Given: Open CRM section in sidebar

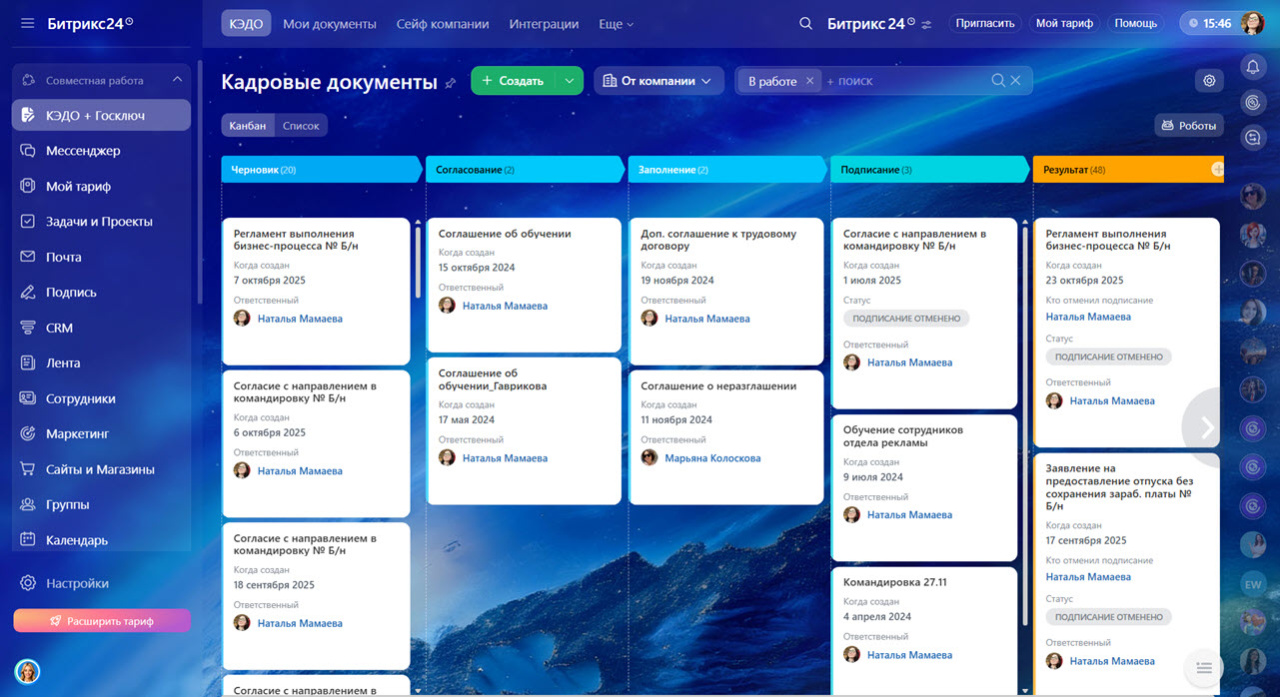Looking at the screenshot, I should coord(59,328).
